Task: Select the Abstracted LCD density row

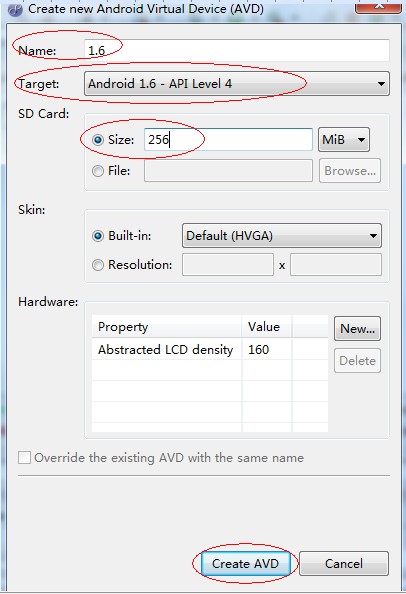Action: point(209,349)
